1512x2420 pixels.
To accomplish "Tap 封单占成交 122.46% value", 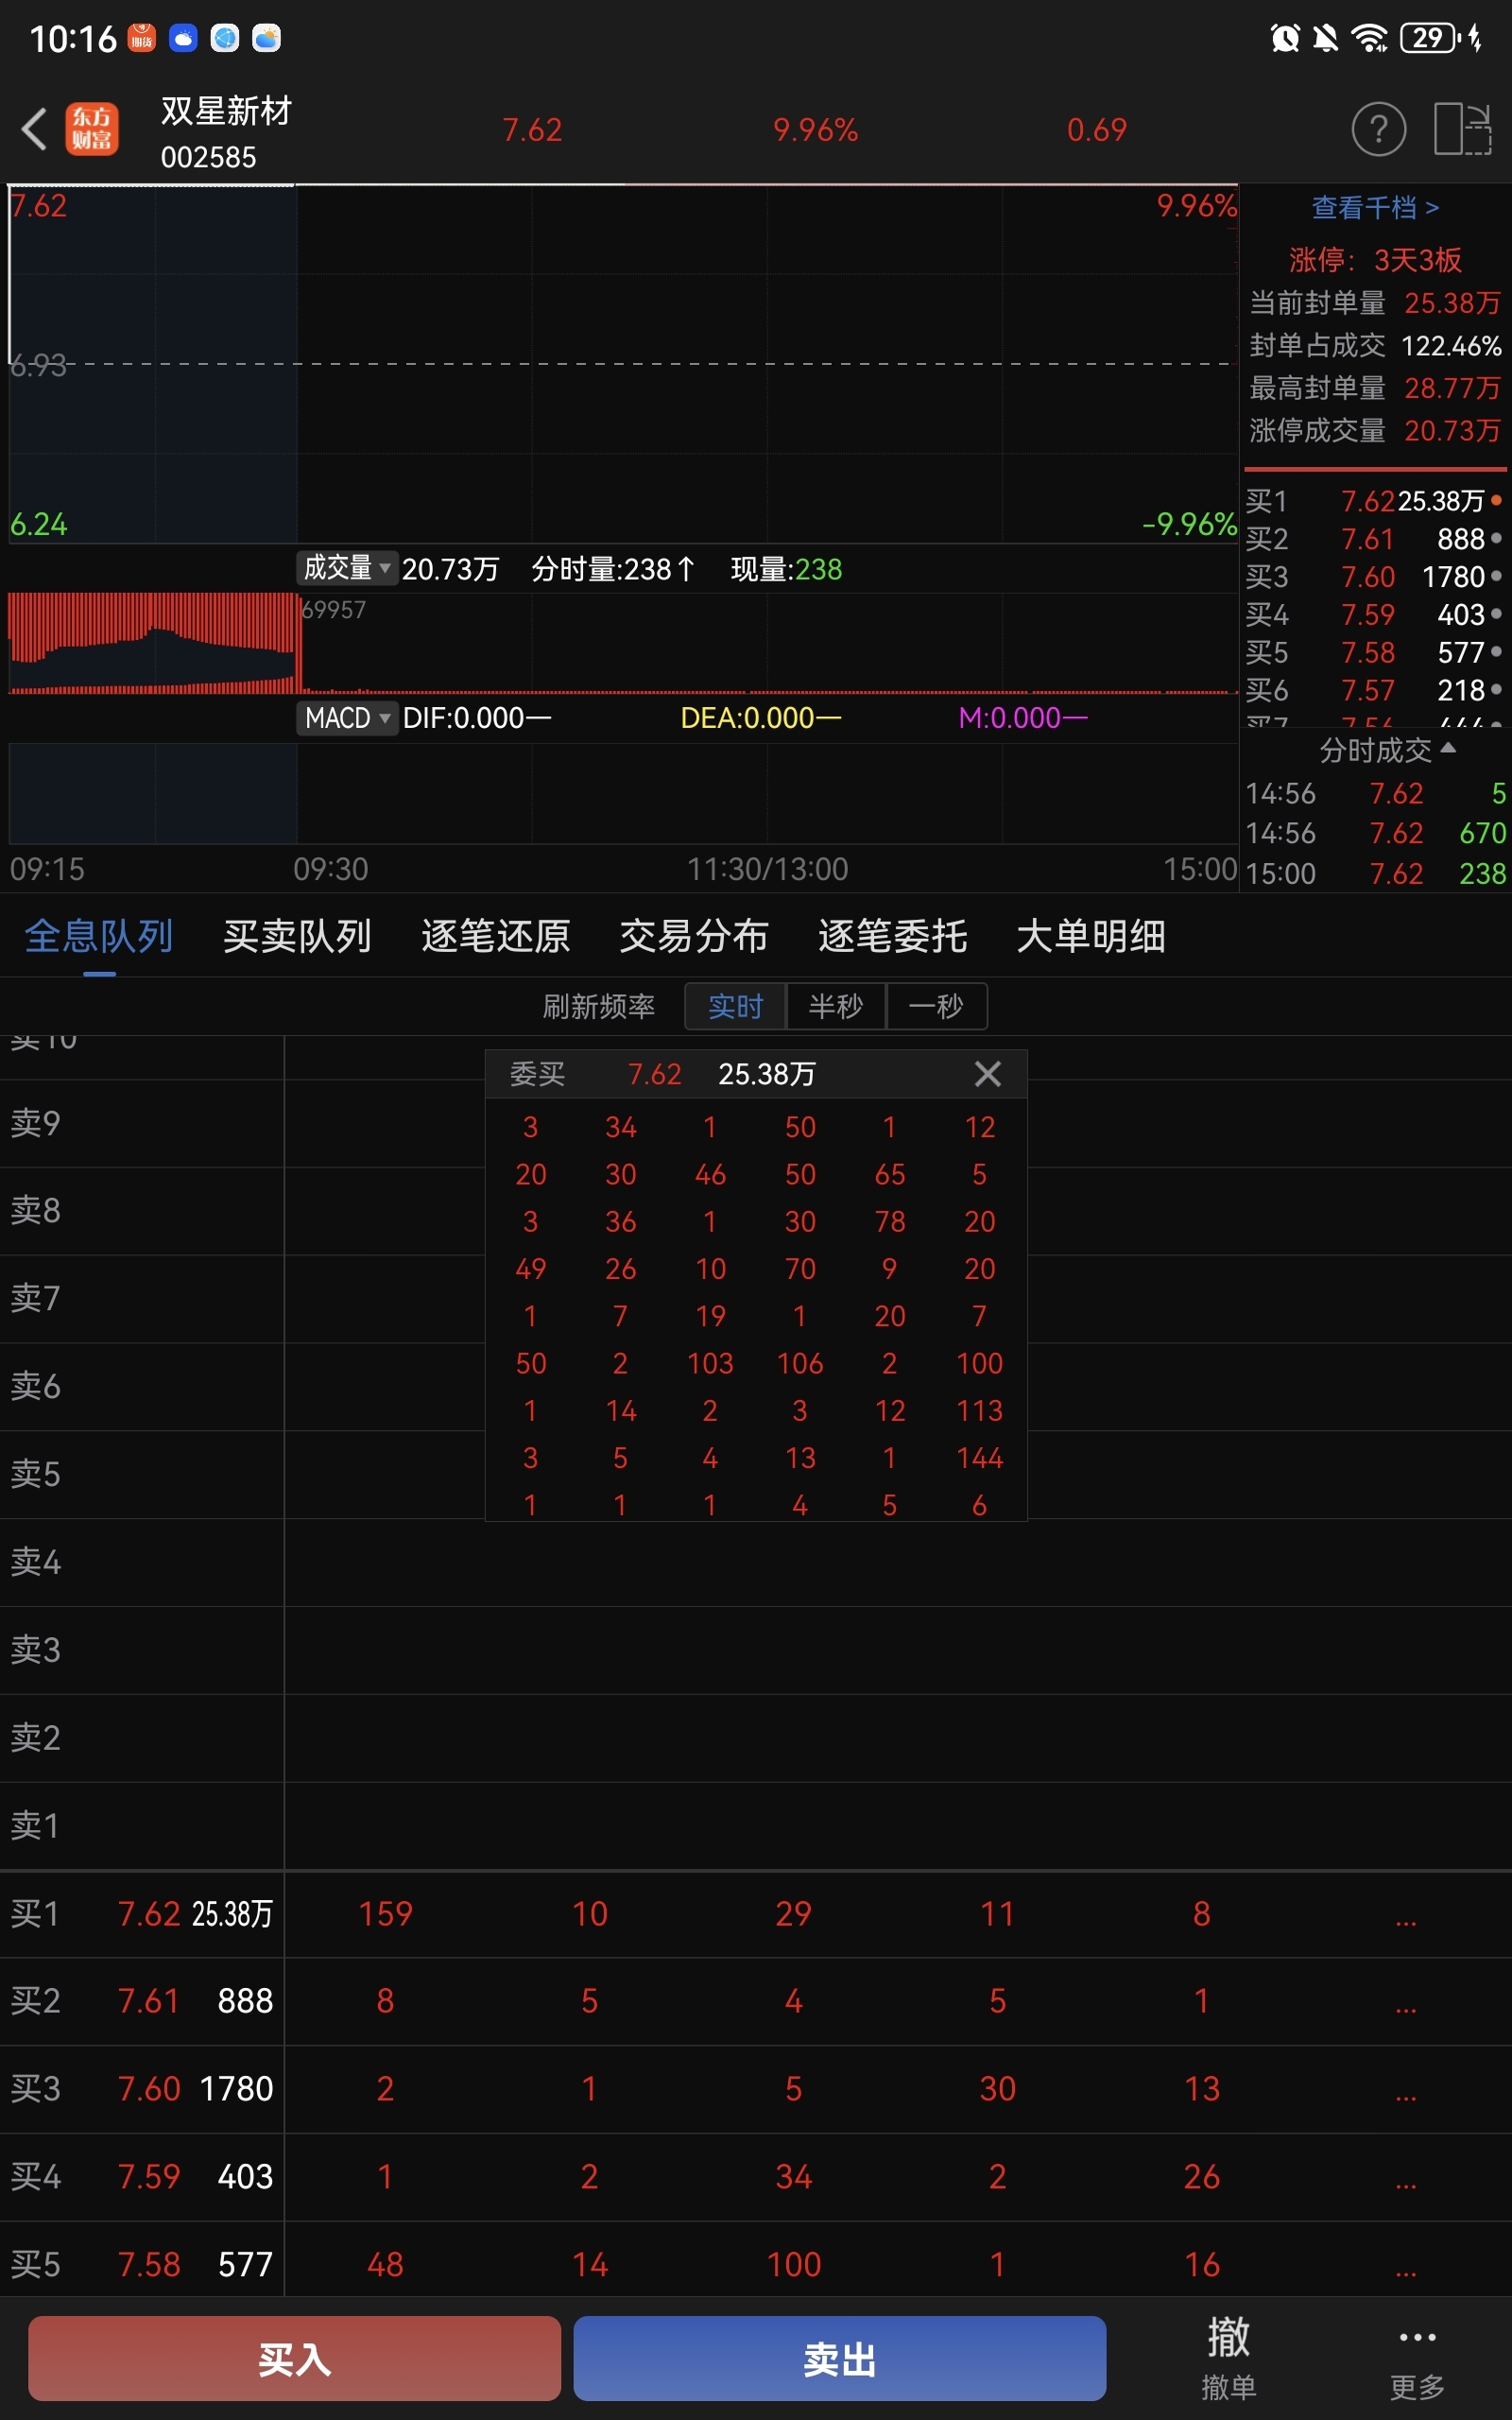I will coord(1451,346).
